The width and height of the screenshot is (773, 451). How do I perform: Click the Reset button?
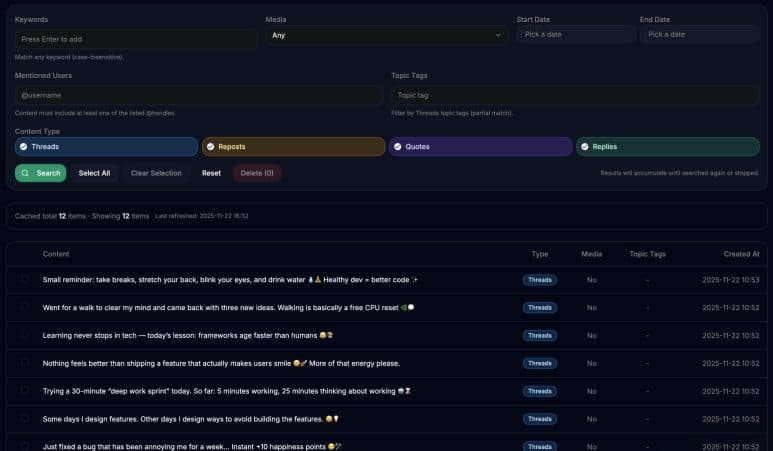[211, 173]
